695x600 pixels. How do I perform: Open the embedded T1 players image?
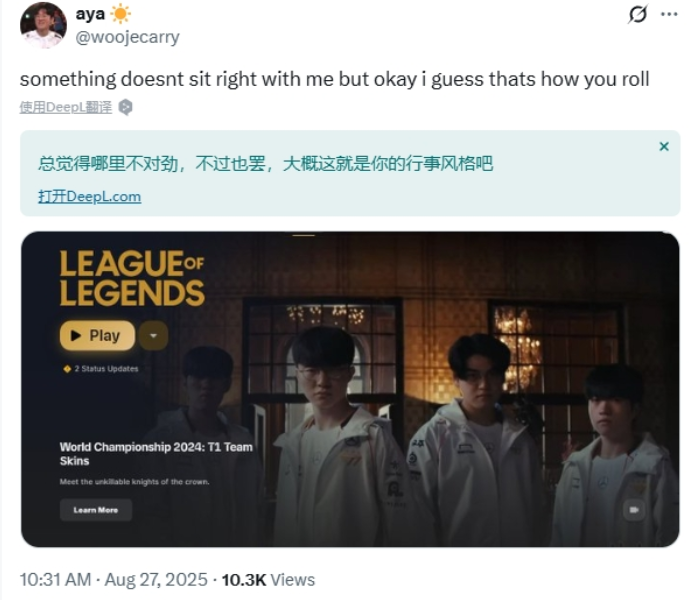click(350, 389)
